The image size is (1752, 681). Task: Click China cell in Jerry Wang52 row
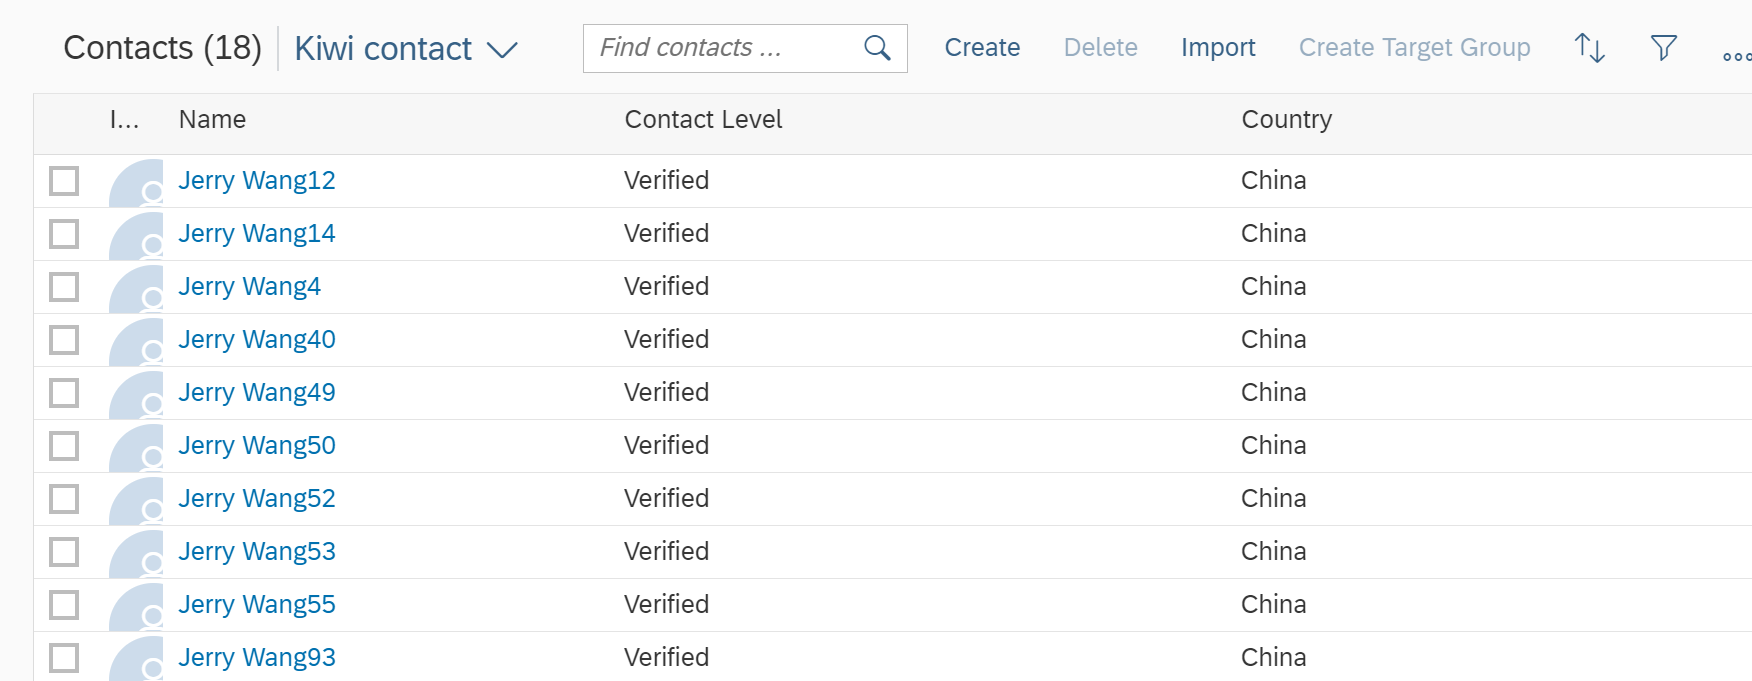click(x=1273, y=499)
